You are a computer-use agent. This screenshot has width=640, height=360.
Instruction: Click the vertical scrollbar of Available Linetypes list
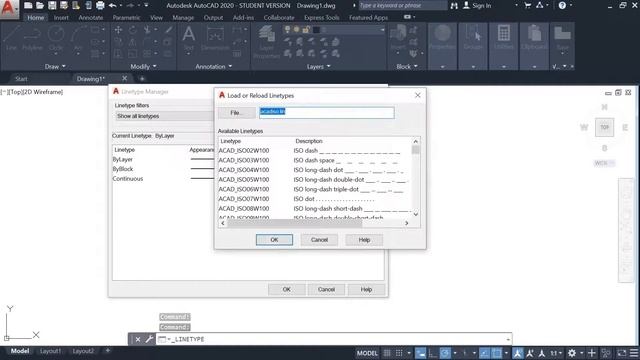pyautogui.click(x=416, y=178)
